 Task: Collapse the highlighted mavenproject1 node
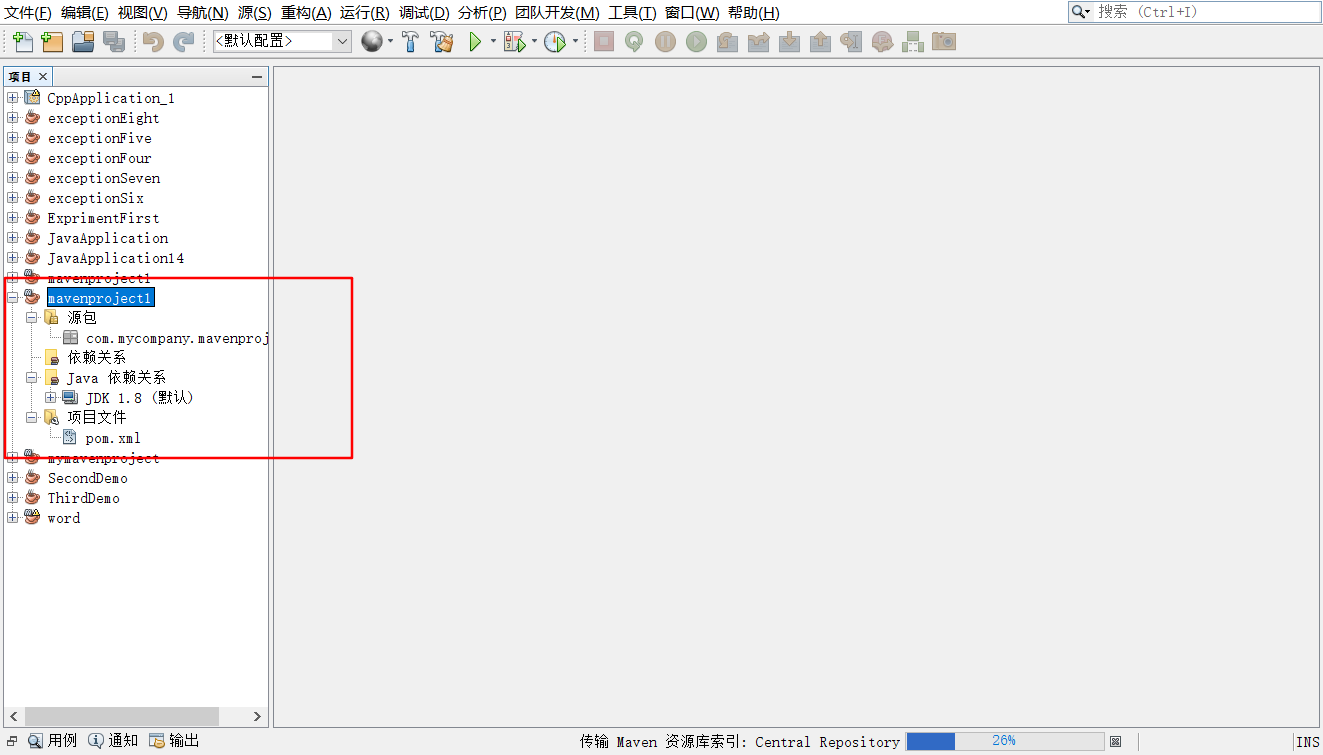pos(13,298)
